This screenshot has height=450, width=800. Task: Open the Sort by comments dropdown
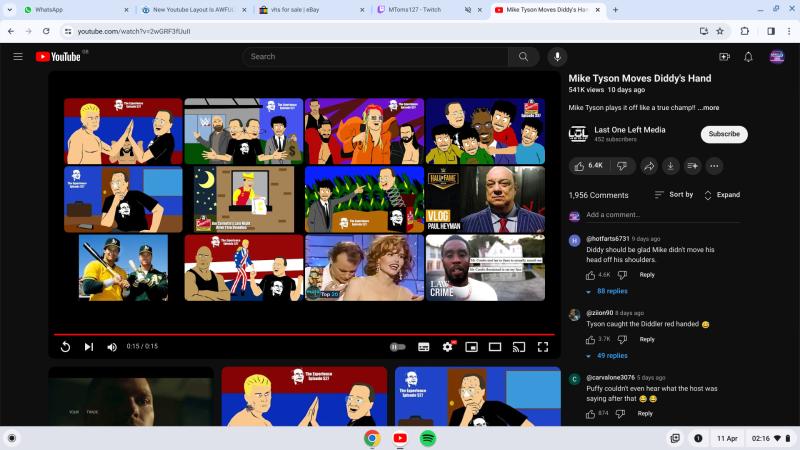coord(674,195)
